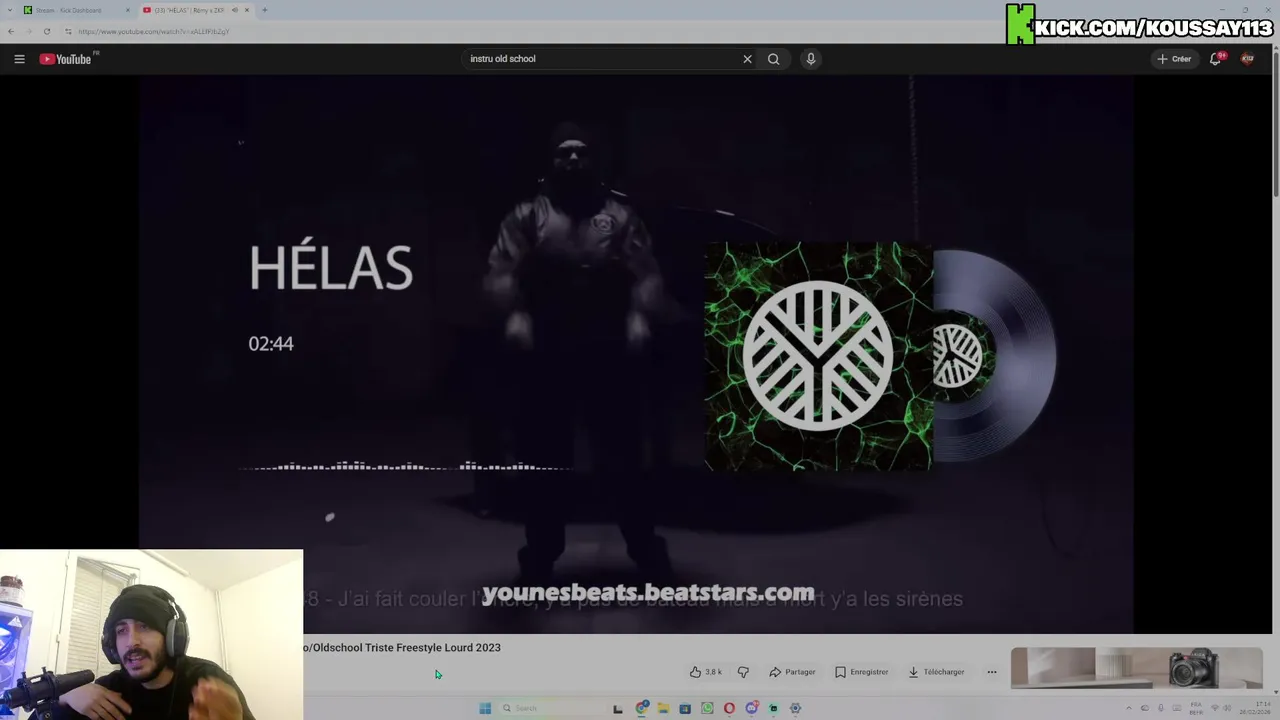Open File Explorer from the taskbar
Screen dimensions: 1280x720
(663, 708)
